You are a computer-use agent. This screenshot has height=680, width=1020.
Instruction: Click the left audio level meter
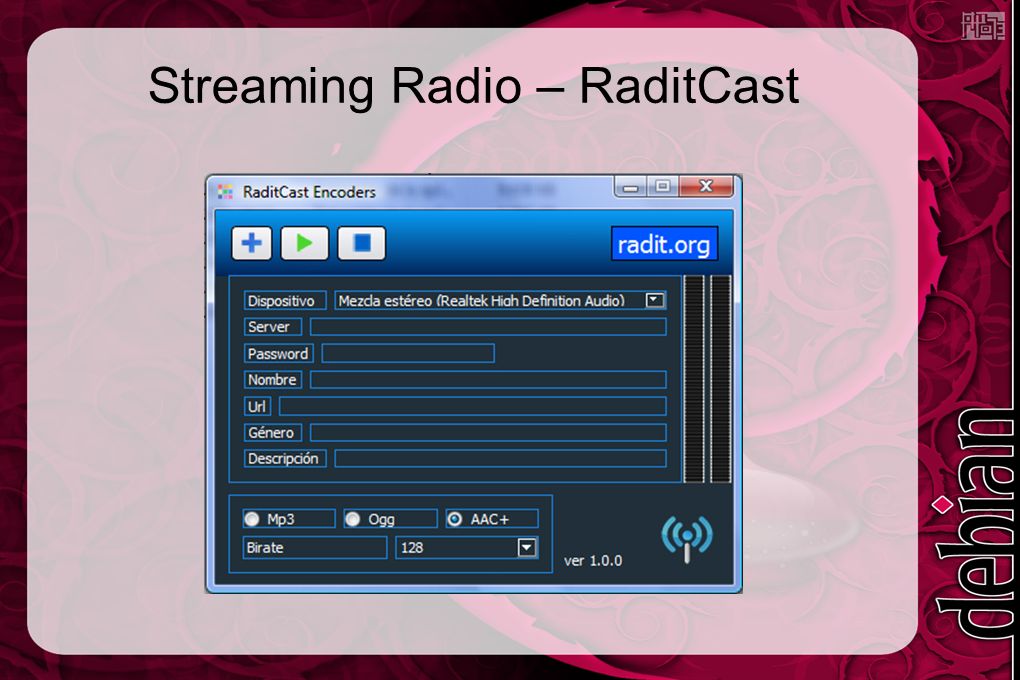(x=694, y=379)
